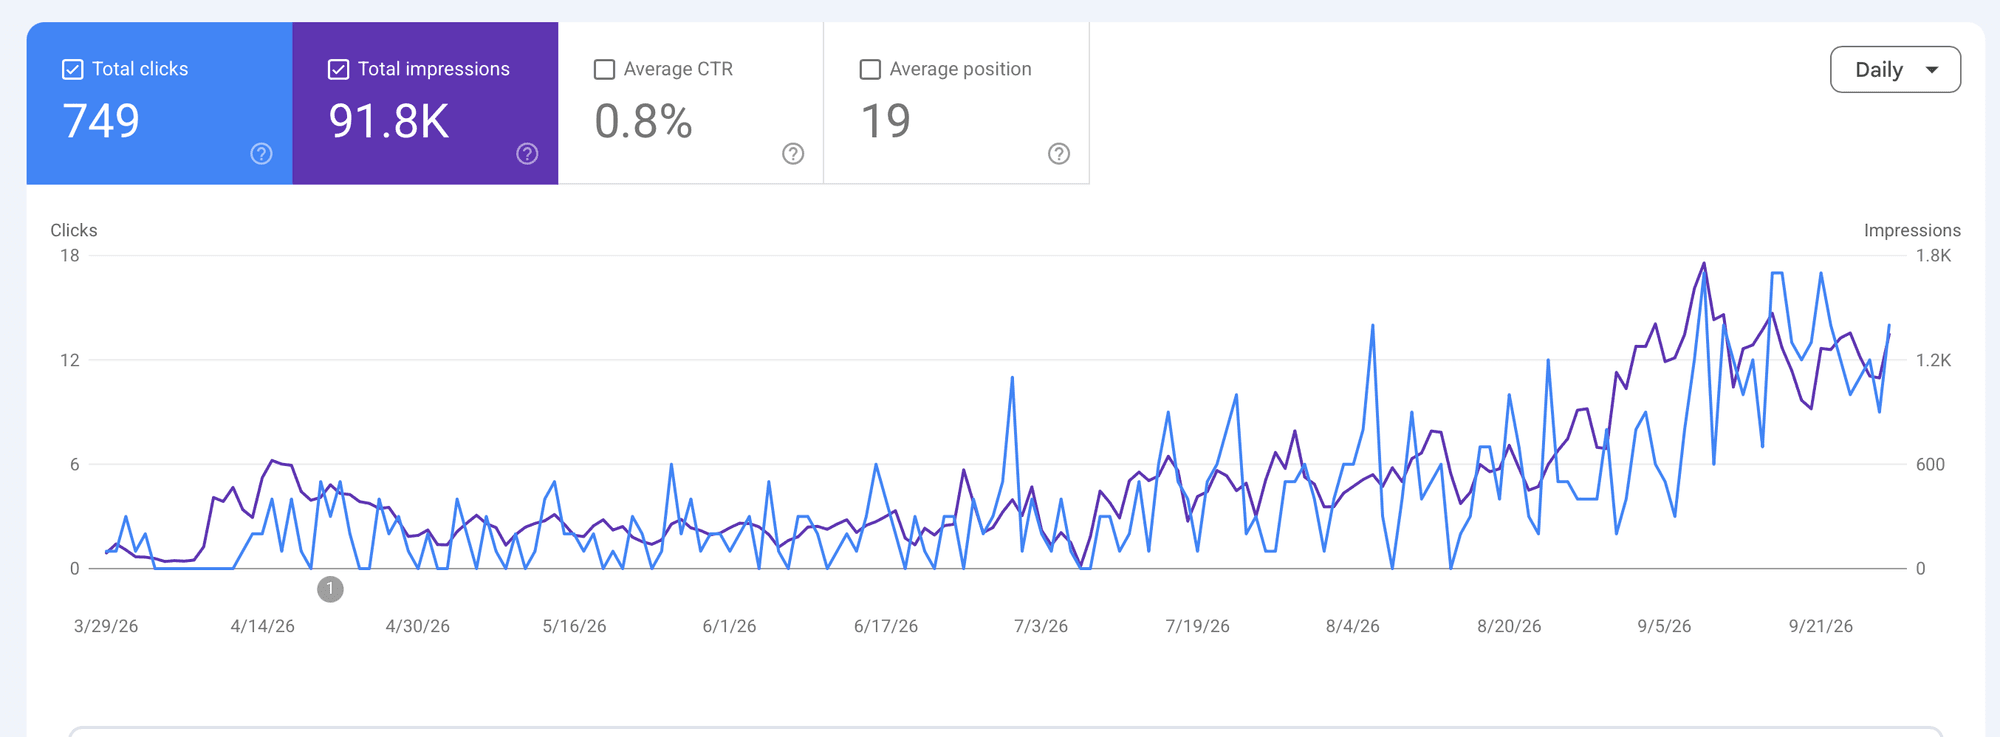Uncheck the Total clicks checkbox
Screen dimensions: 2000x737
click(x=73, y=69)
